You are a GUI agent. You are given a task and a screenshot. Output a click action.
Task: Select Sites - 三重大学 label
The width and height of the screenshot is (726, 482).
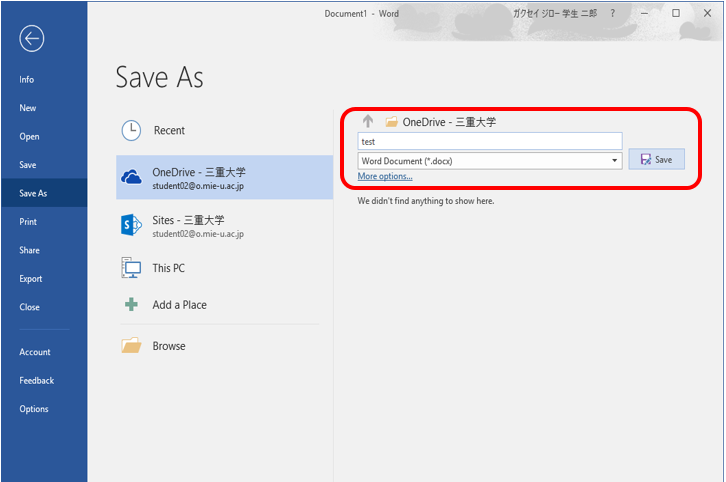tap(188, 220)
